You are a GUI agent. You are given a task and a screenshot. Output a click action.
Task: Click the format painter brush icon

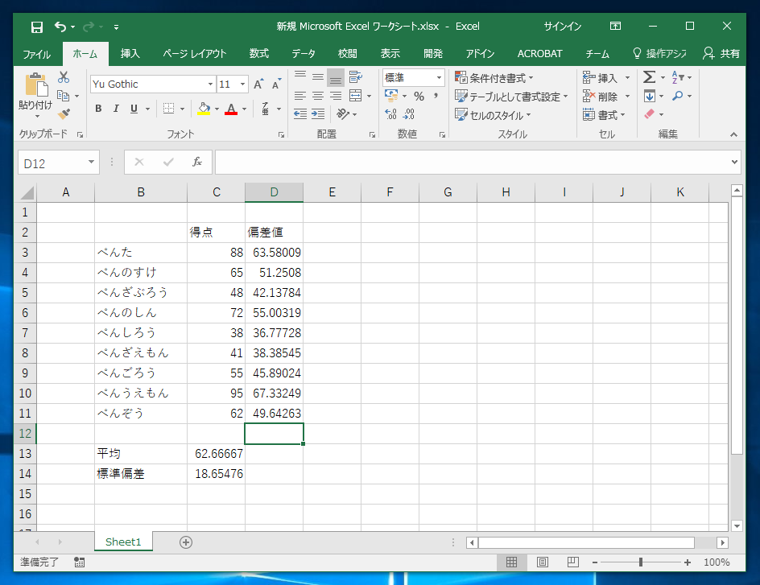64,114
